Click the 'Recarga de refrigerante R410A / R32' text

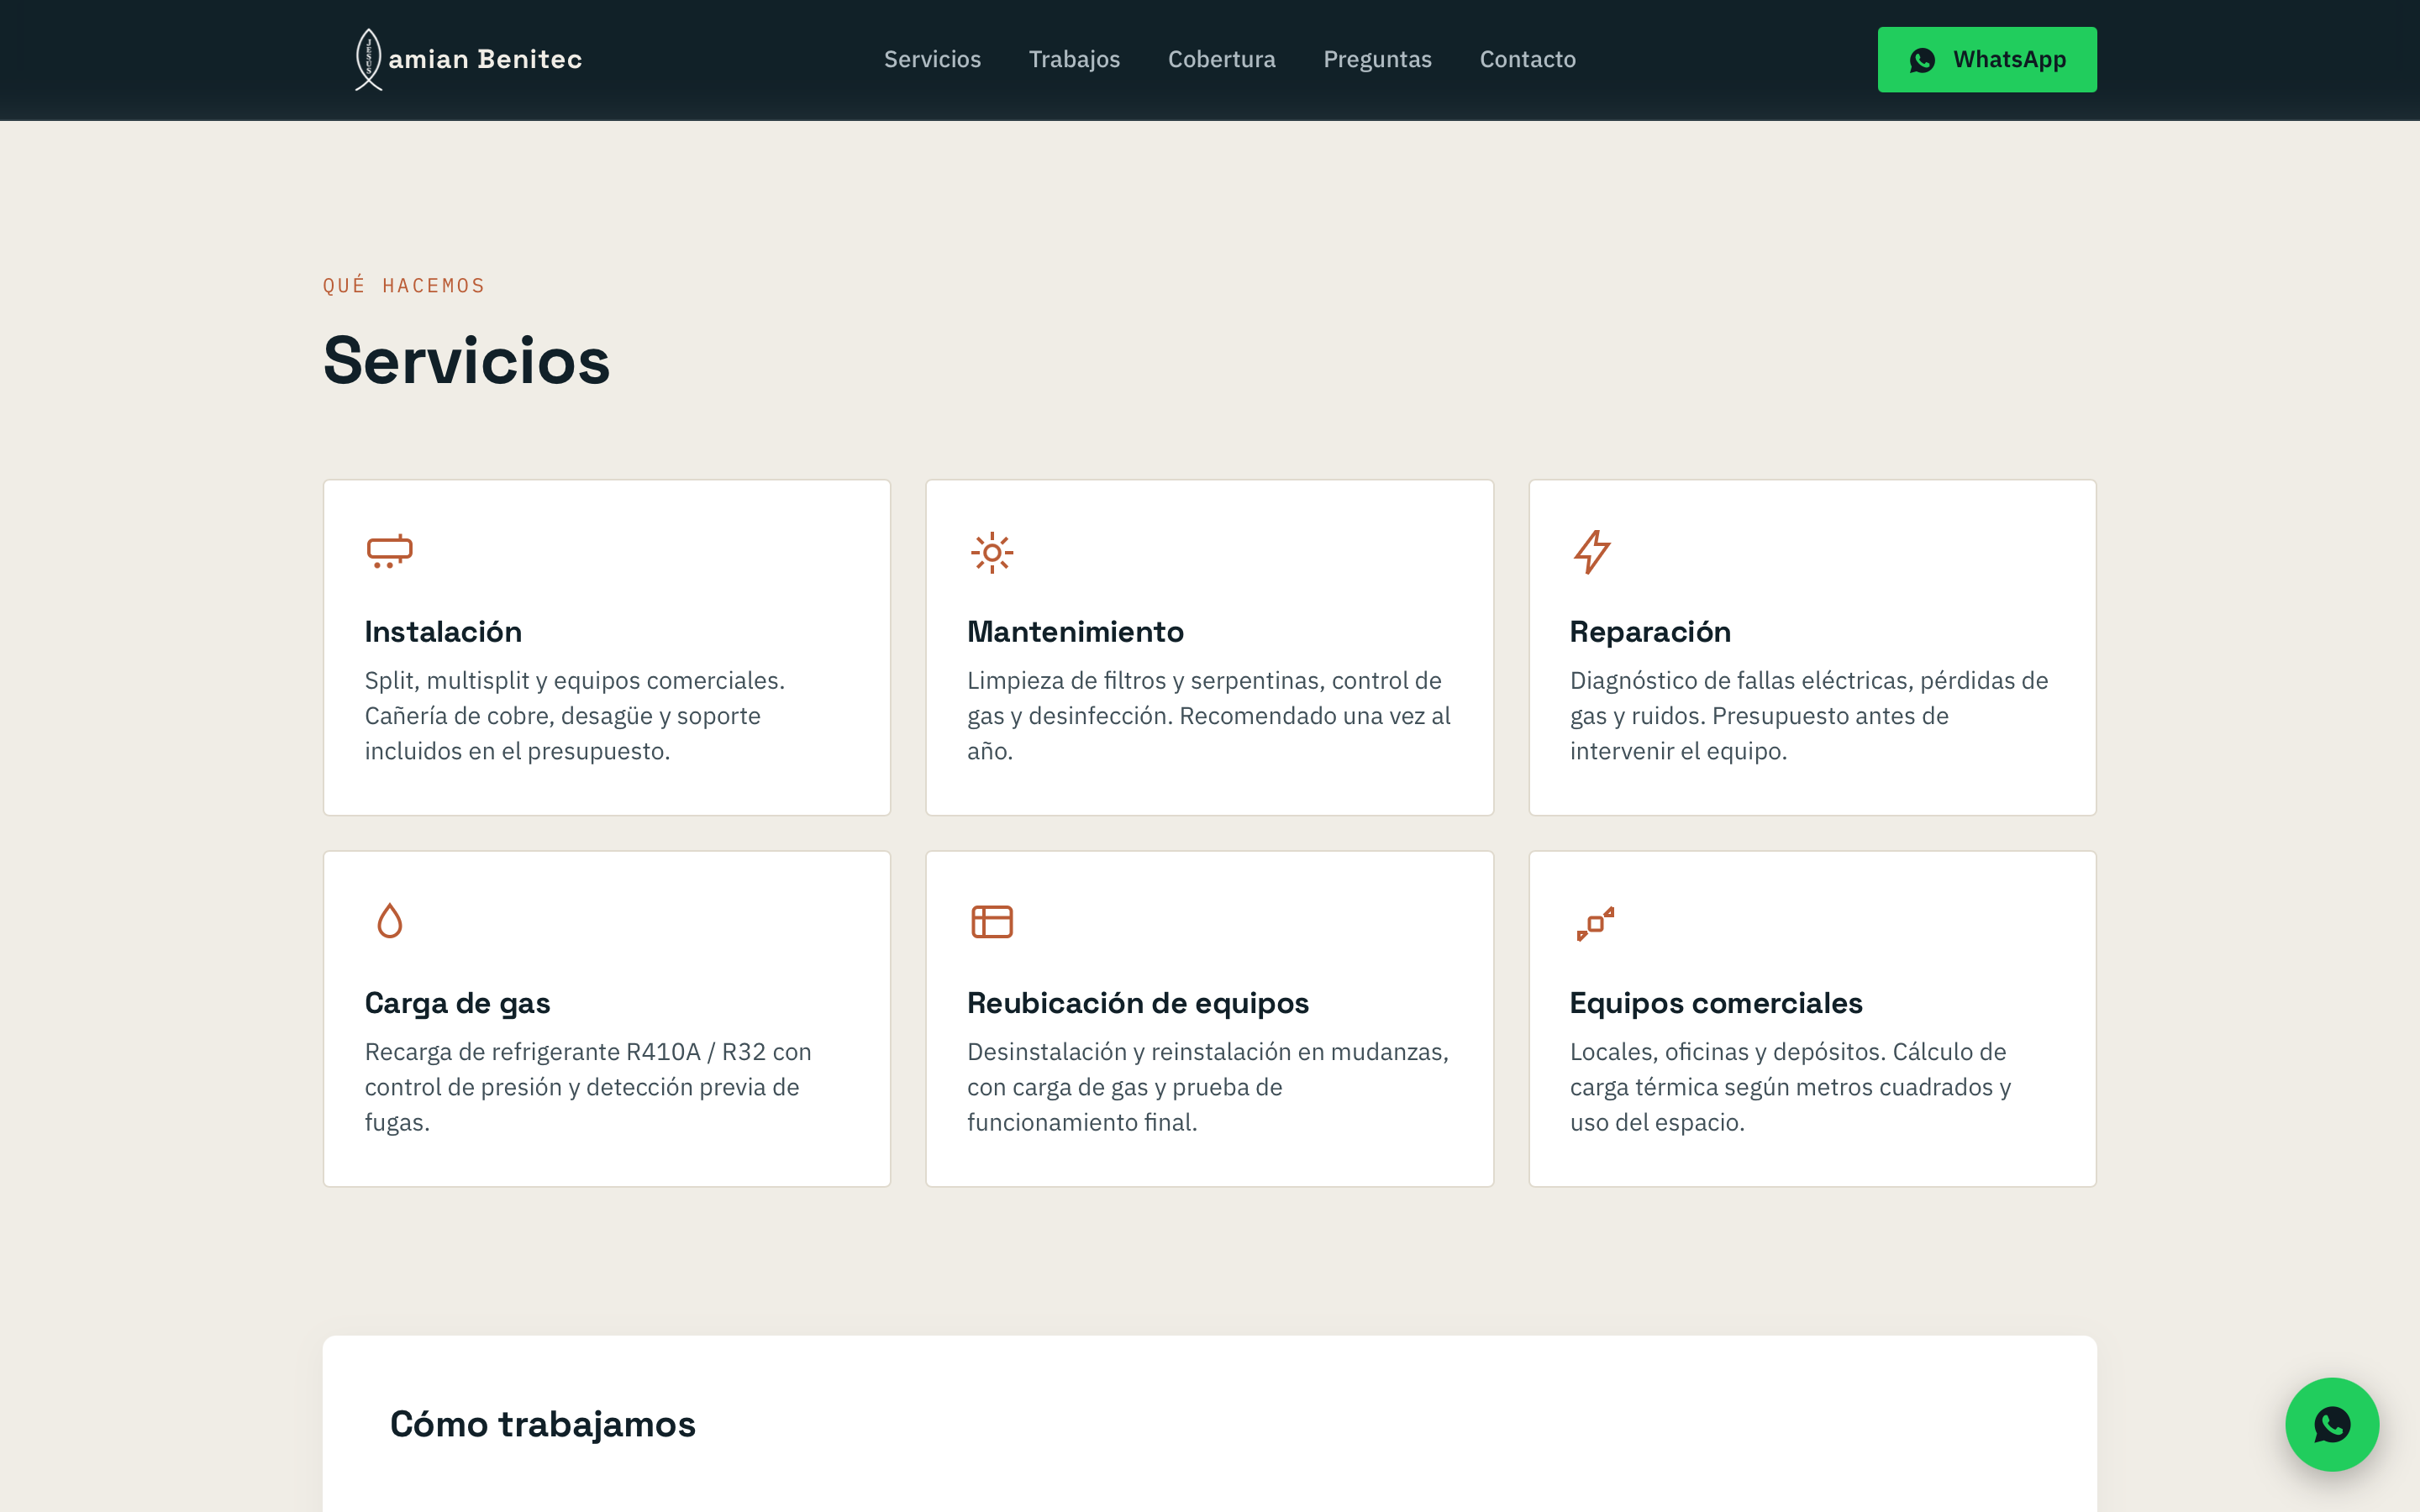(587, 1087)
